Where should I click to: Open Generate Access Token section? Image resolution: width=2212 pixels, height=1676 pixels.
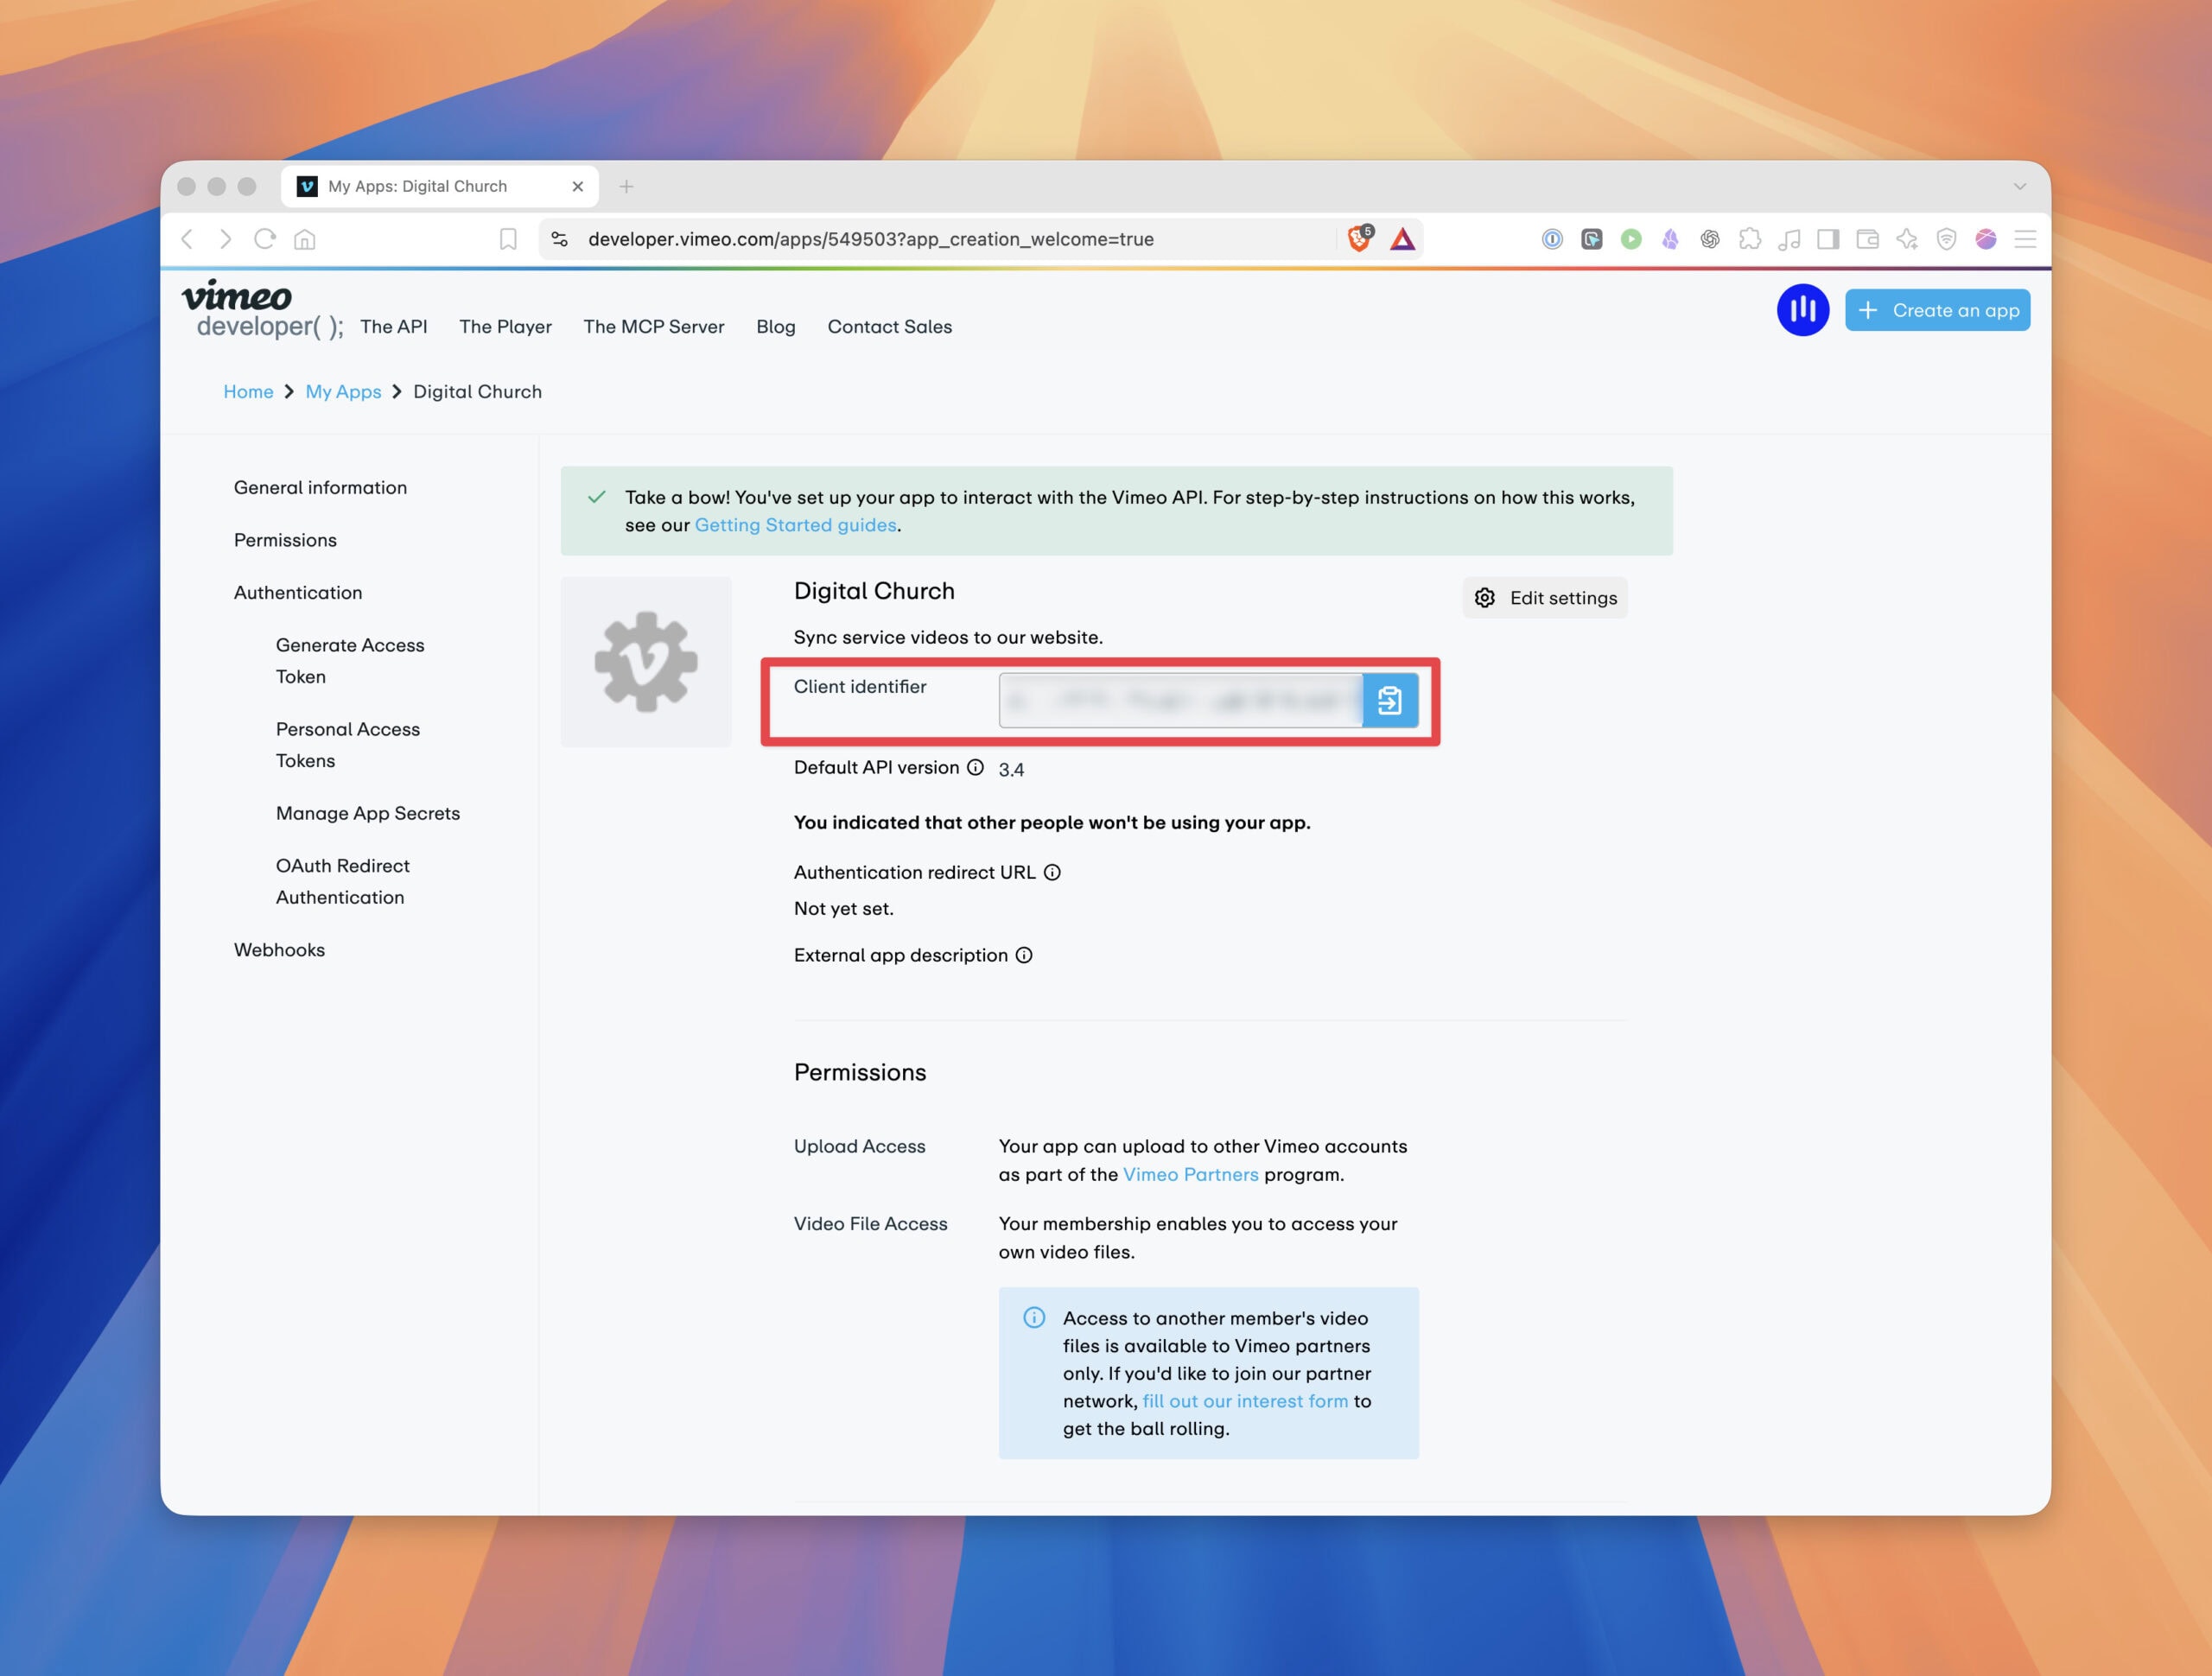coord(350,661)
